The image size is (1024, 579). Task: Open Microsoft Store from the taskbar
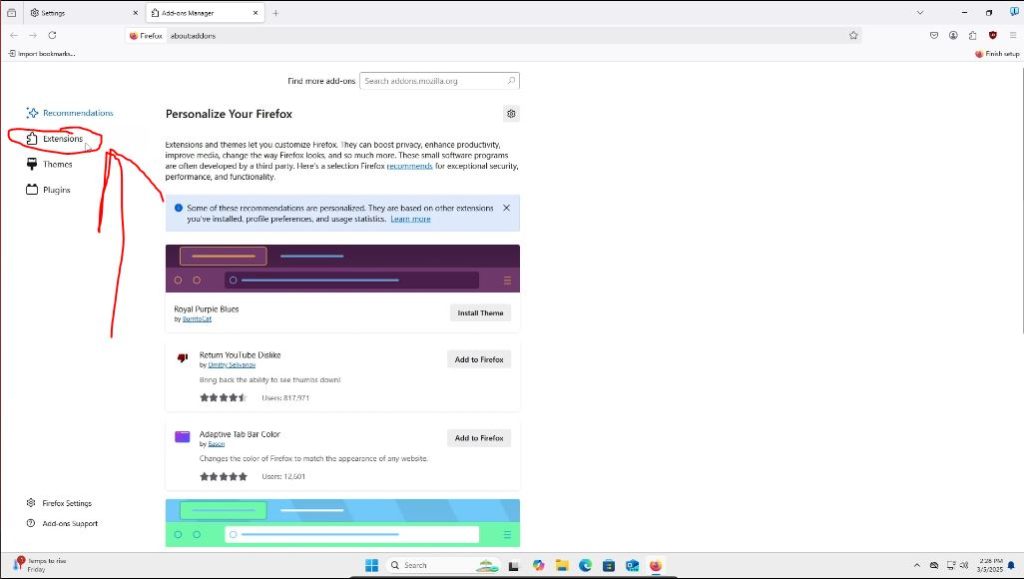[609, 565]
